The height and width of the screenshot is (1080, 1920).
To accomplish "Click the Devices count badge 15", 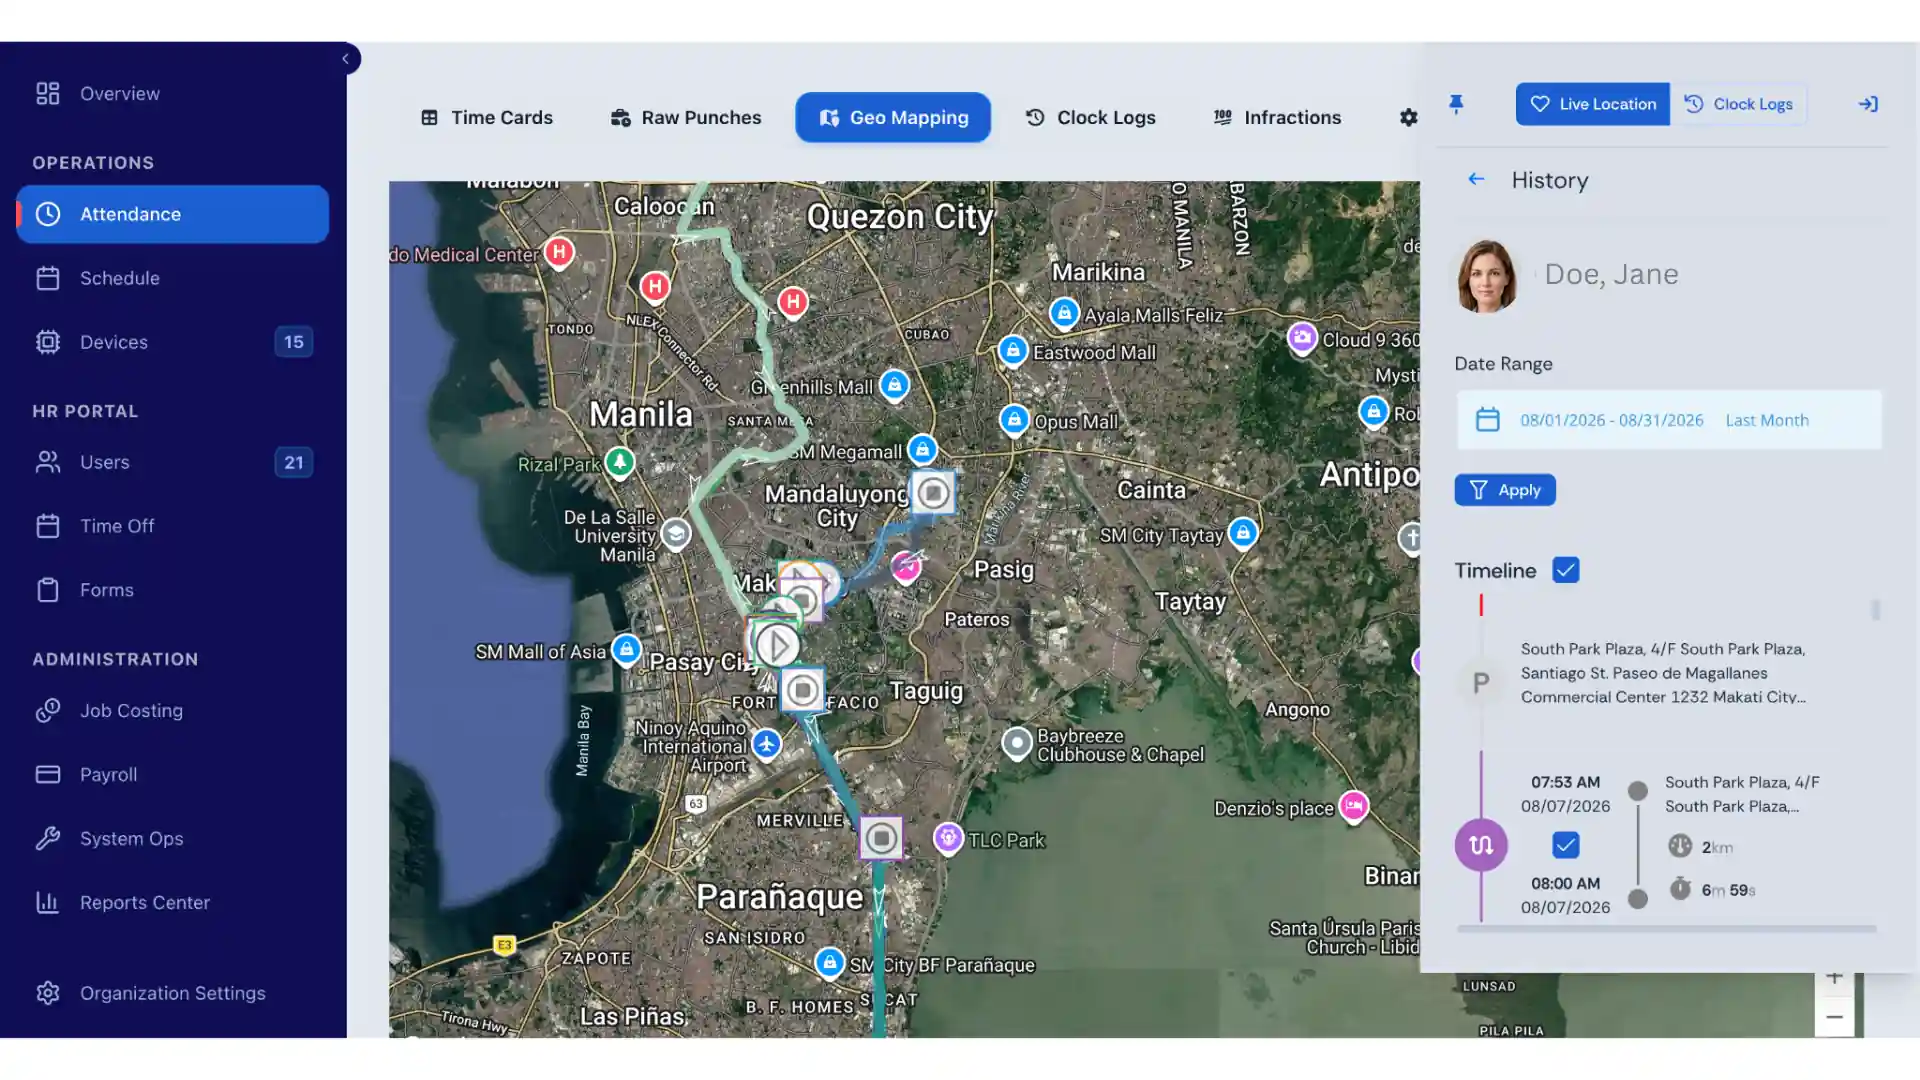I will [x=293, y=342].
